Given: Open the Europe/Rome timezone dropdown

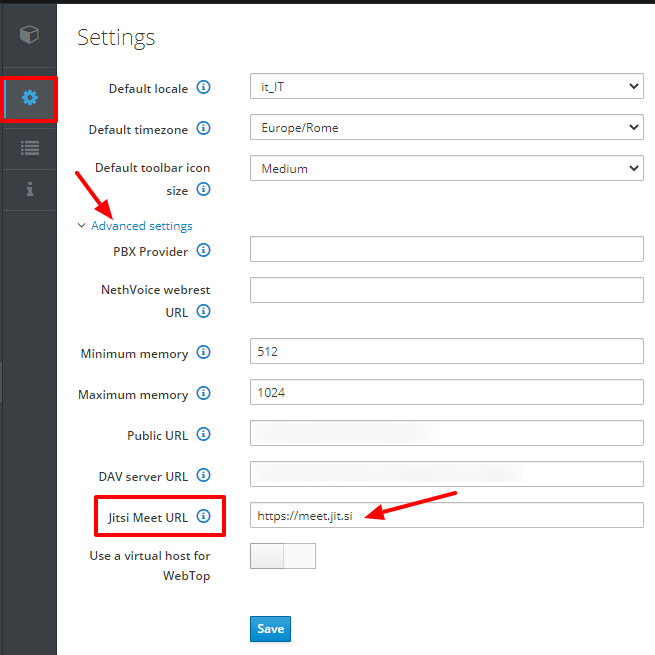Looking at the screenshot, I should (x=447, y=127).
